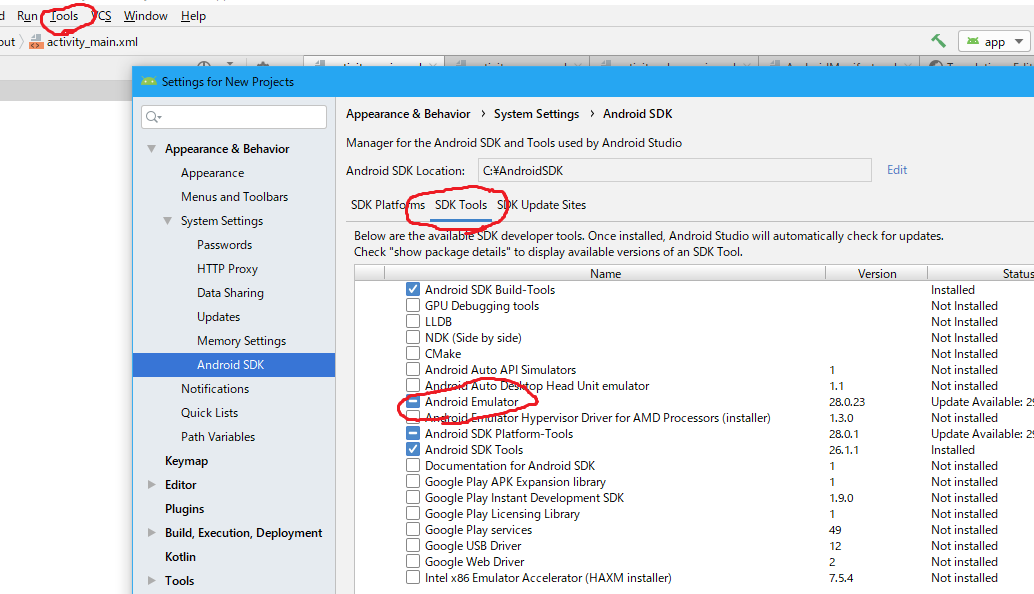The image size is (1034, 594).
Task: Open the VCS menu
Action: coord(101,16)
